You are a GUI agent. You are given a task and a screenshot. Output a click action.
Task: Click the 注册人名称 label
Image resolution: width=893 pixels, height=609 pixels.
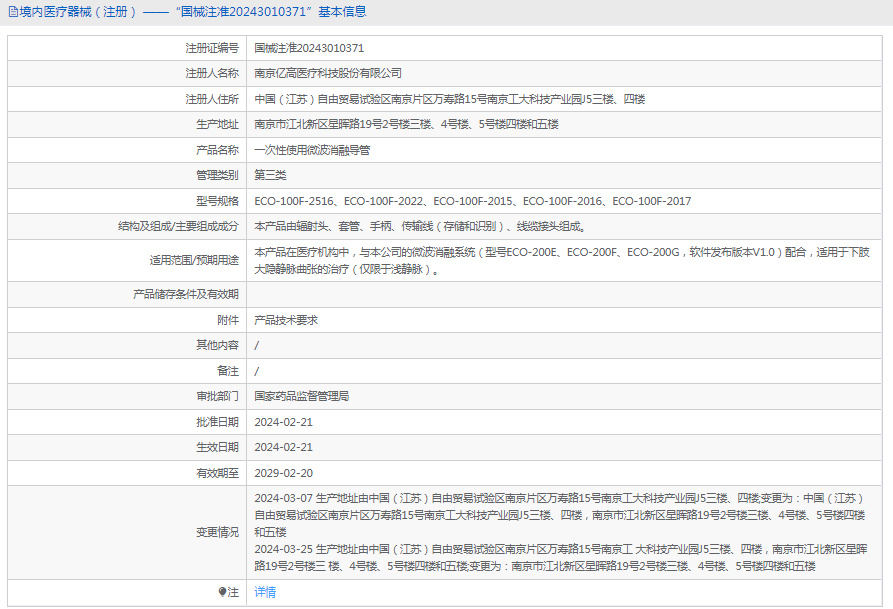[212, 73]
